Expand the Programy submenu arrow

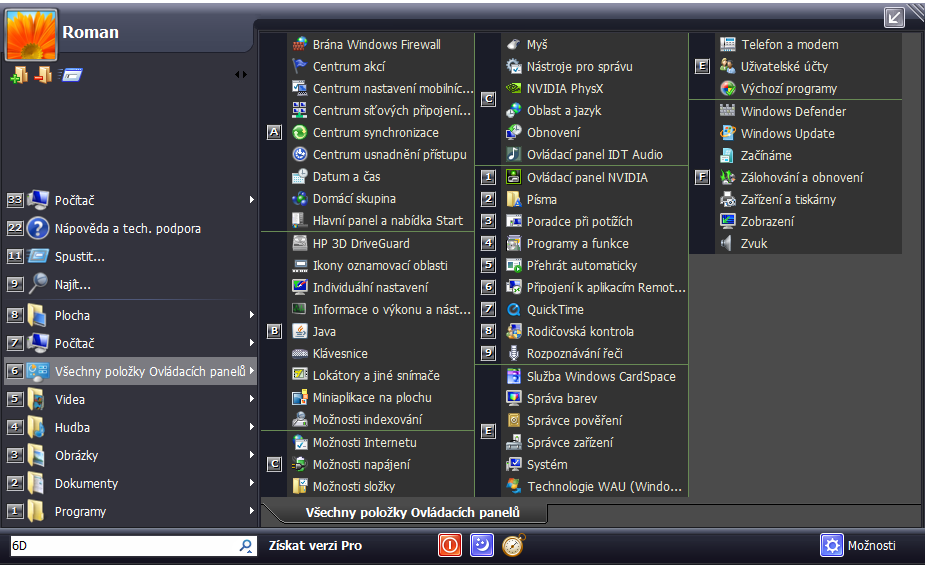tap(252, 511)
